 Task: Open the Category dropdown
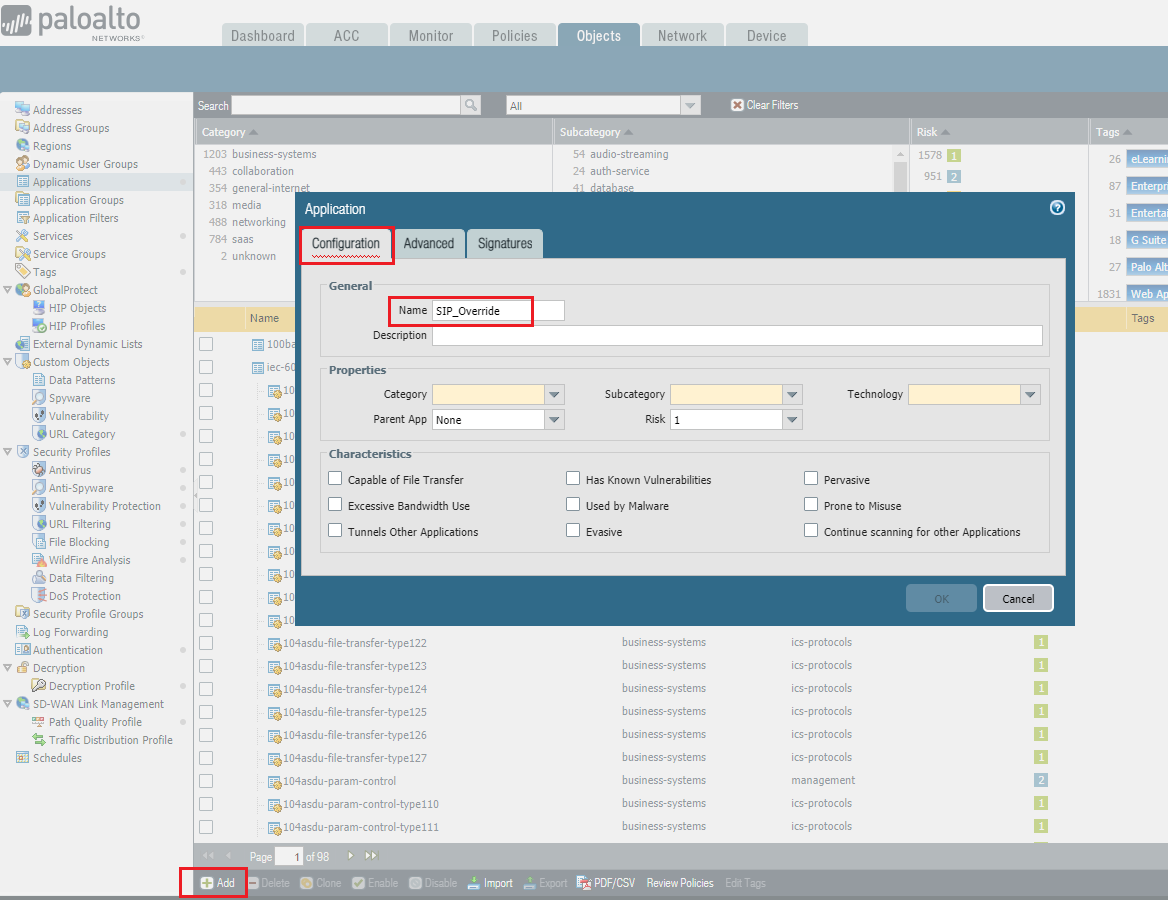pos(555,394)
